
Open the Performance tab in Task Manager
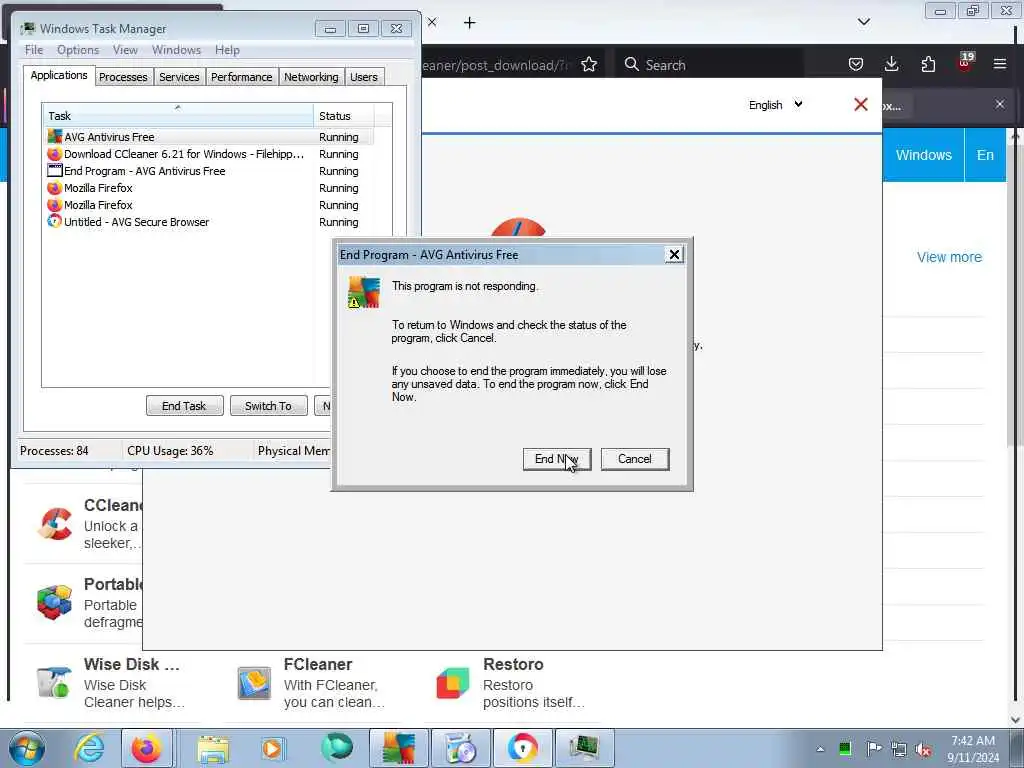tap(242, 77)
